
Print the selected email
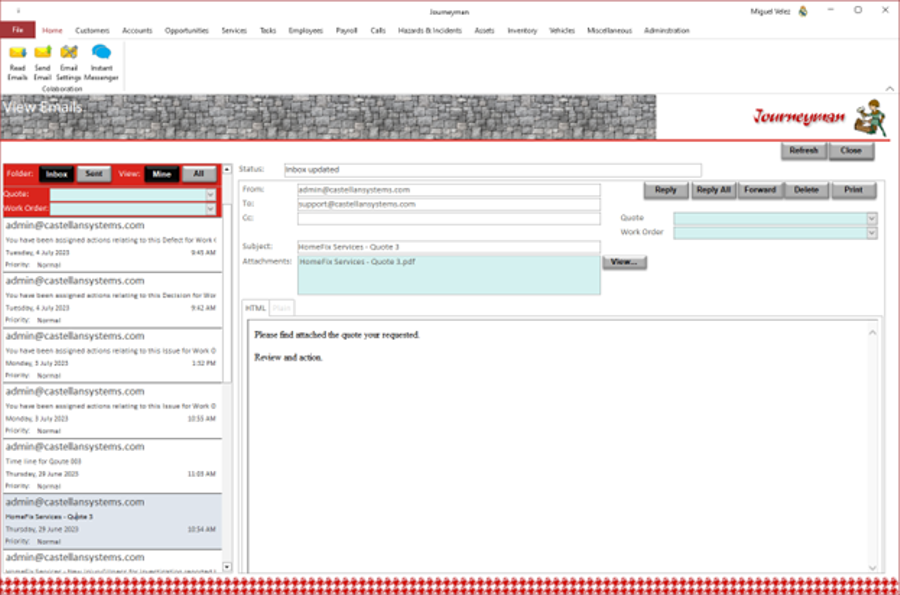[854, 190]
